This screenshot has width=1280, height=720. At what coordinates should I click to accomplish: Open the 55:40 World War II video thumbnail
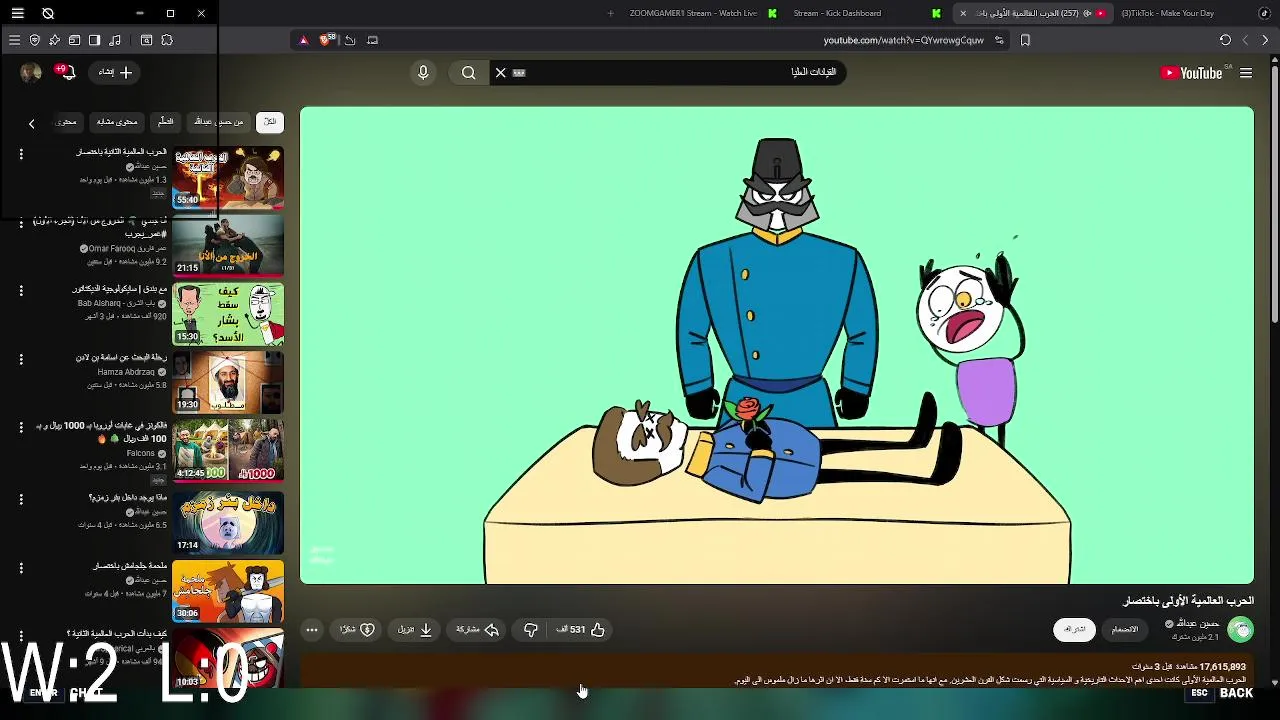[x=228, y=177]
